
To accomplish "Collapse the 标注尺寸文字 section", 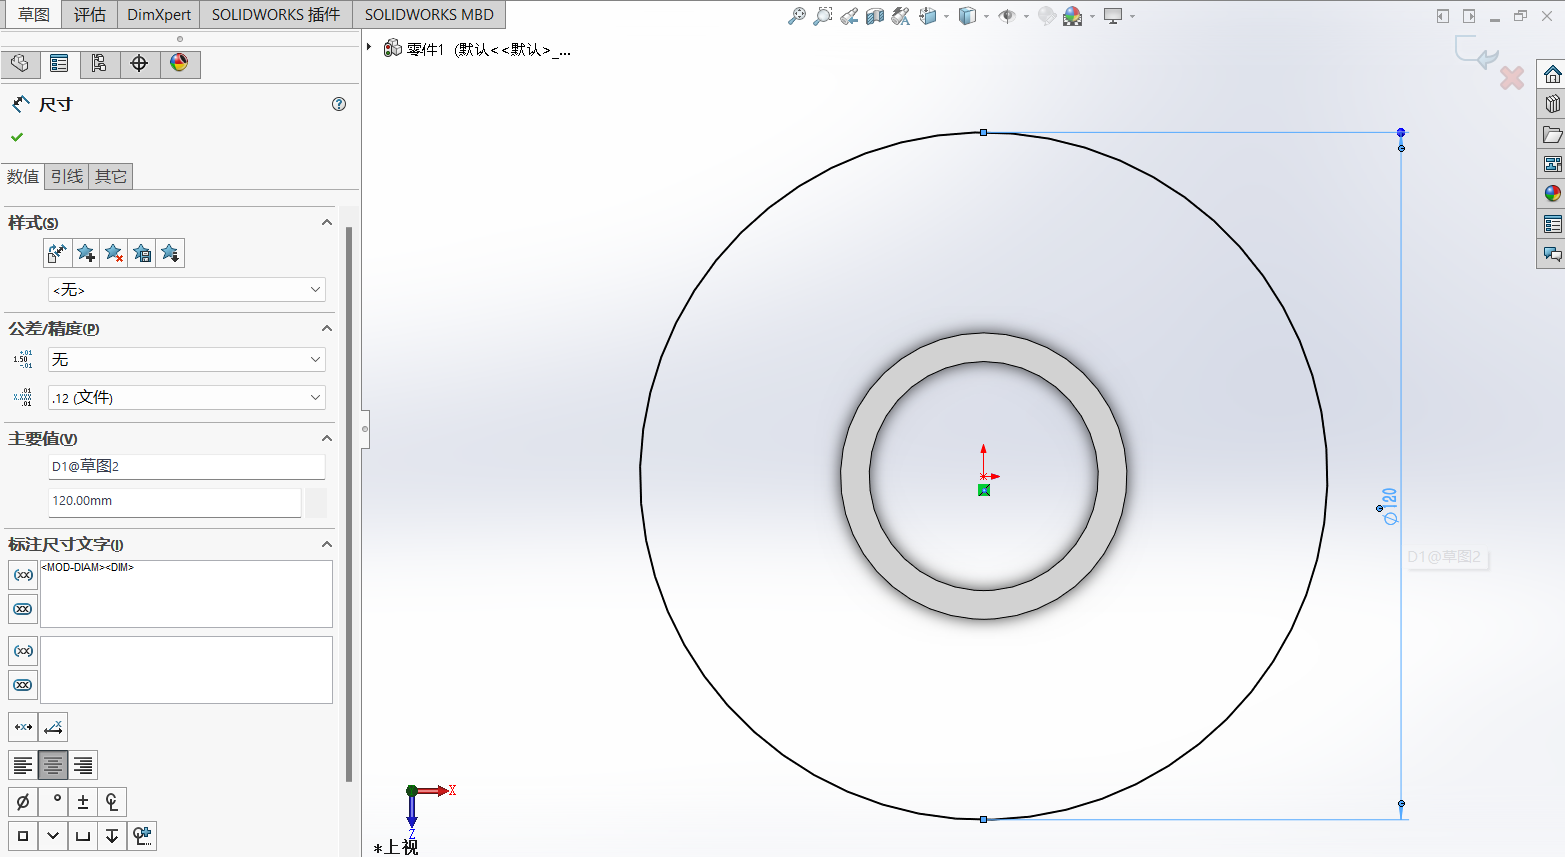I will [326, 545].
